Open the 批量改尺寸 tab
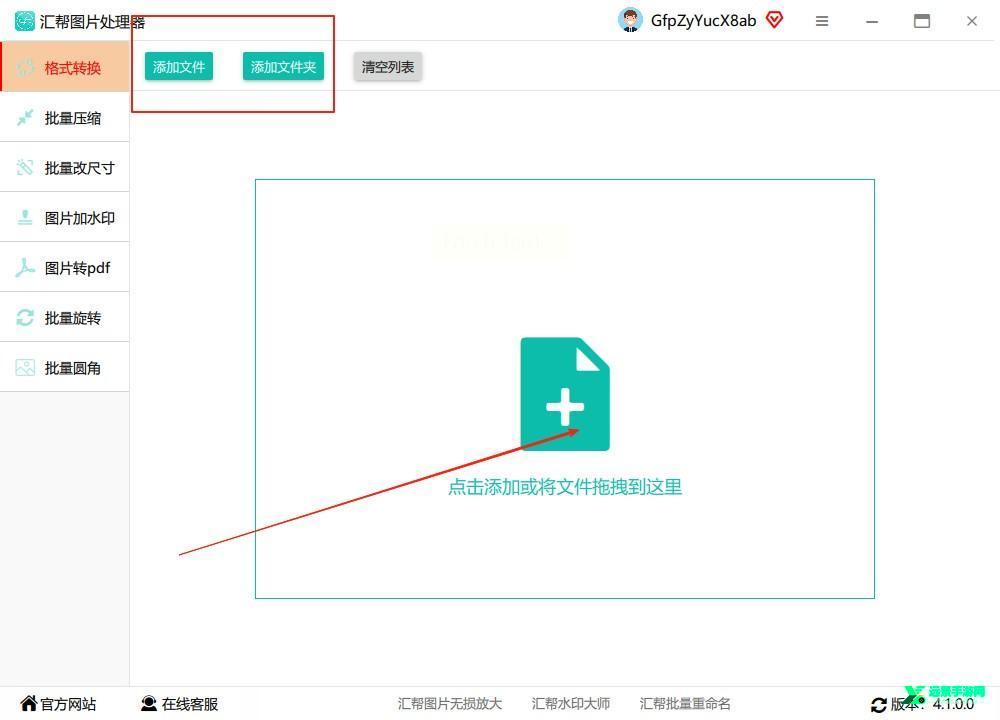 tap(65, 168)
